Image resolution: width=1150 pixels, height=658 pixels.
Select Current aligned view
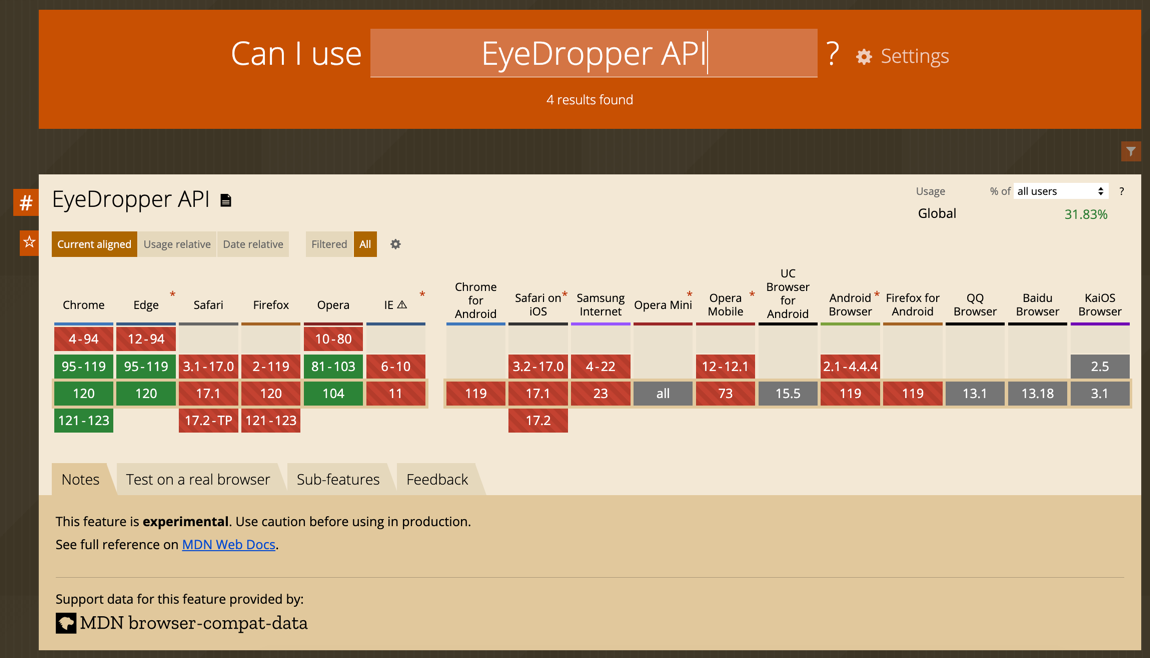coord(94,244)
